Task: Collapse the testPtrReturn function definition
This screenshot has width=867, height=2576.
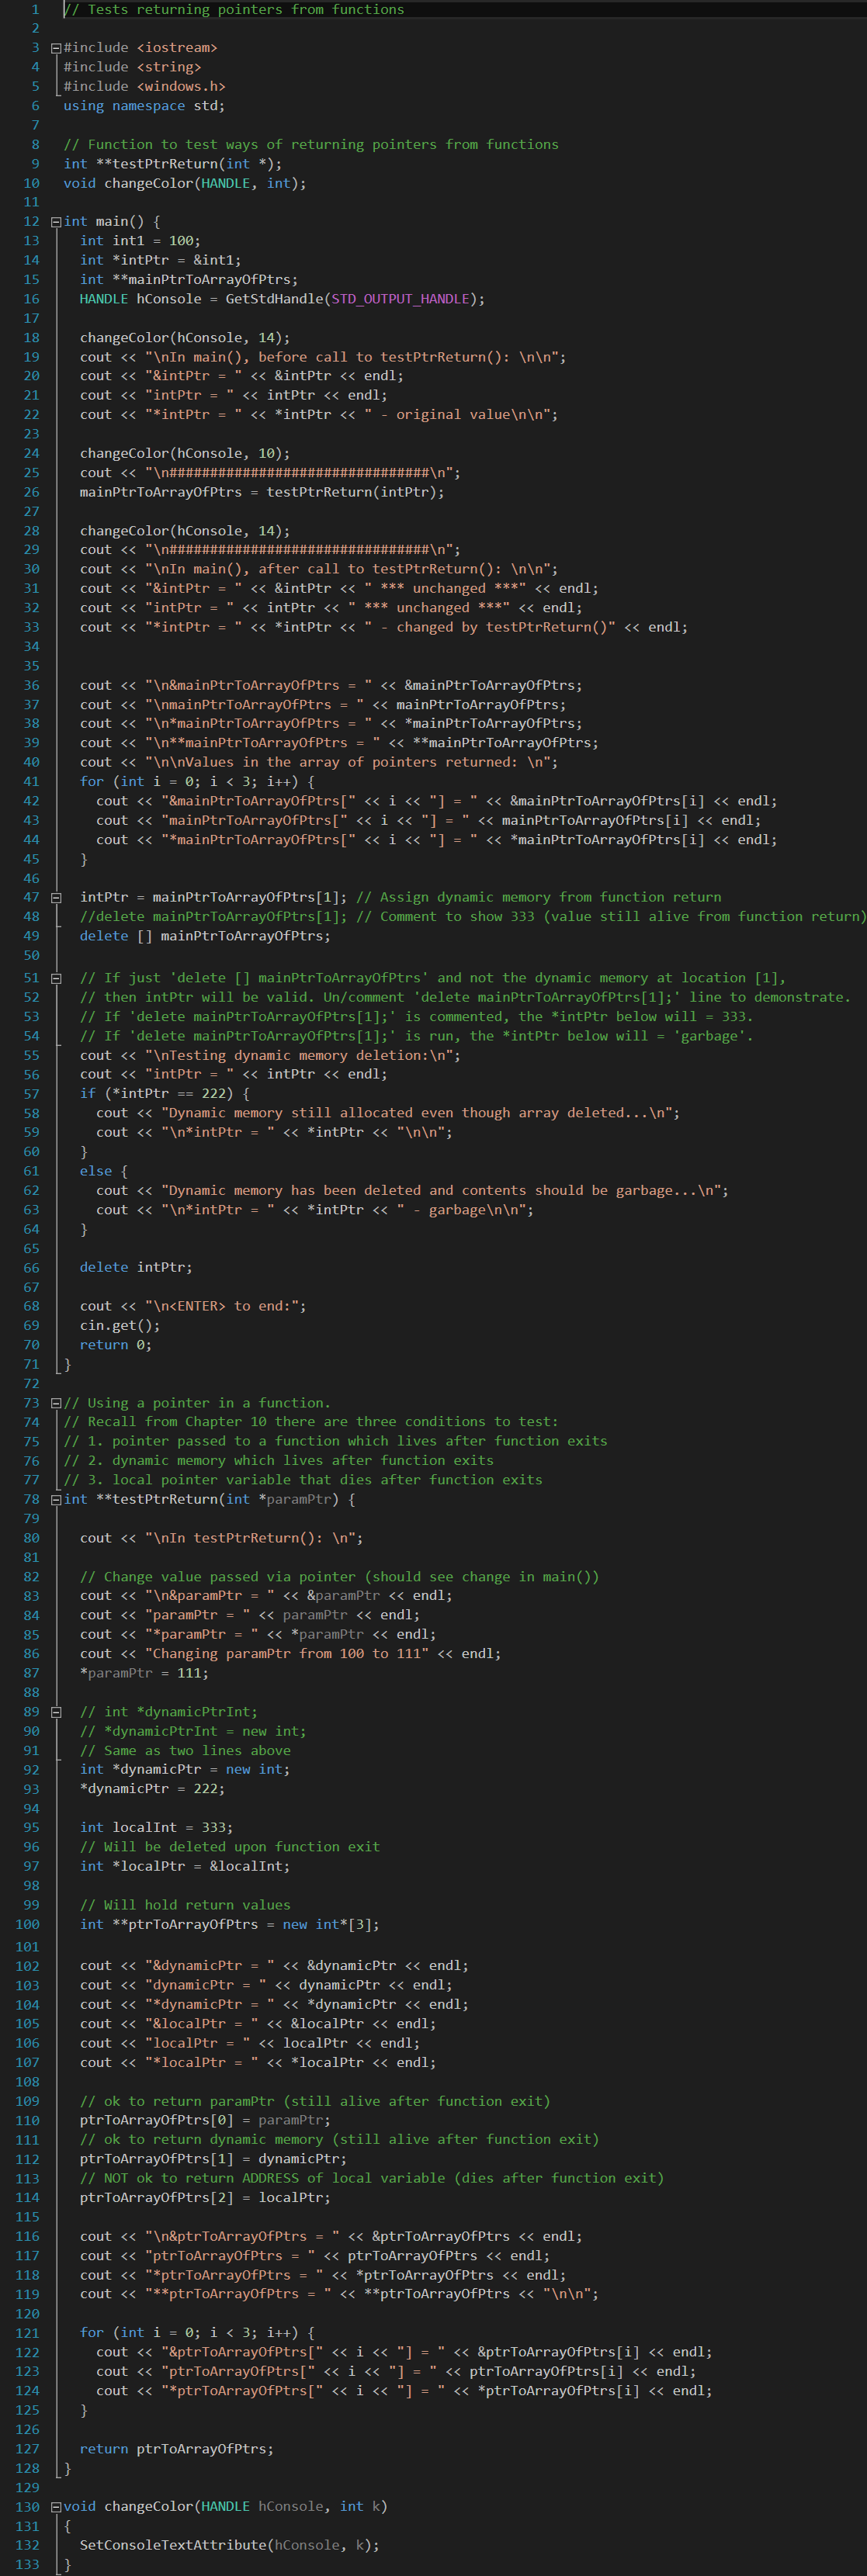Action: pos(56,1499)
